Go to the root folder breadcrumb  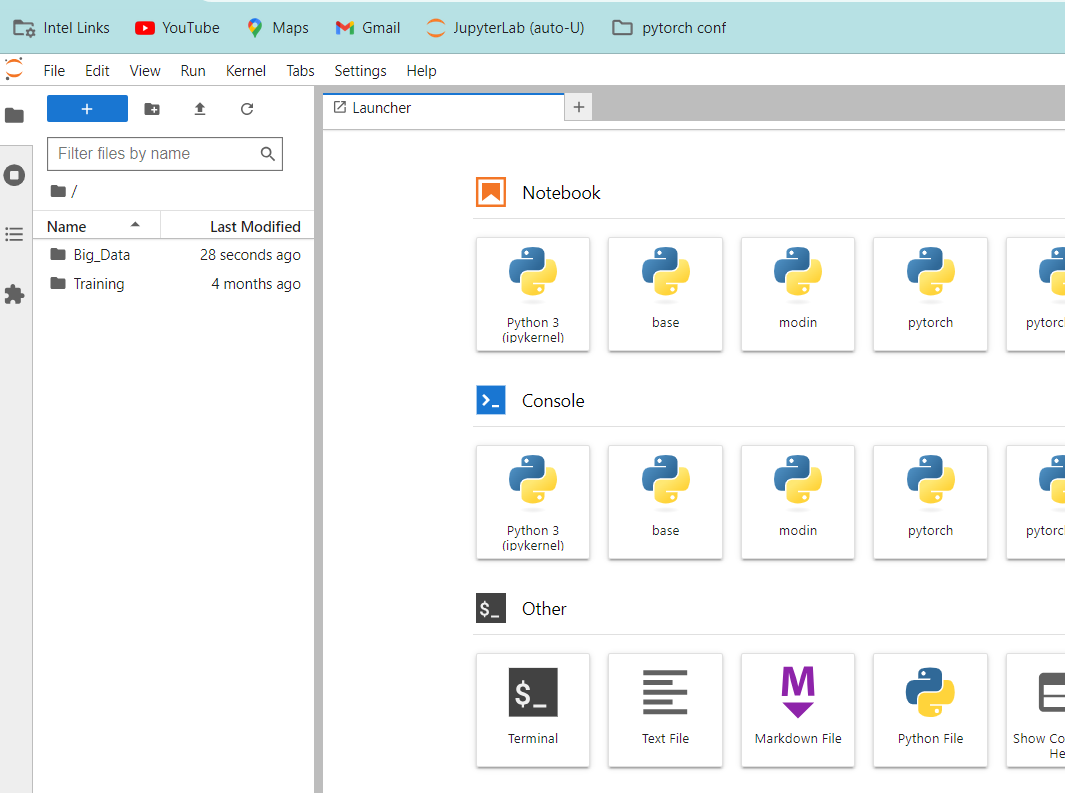58,191
